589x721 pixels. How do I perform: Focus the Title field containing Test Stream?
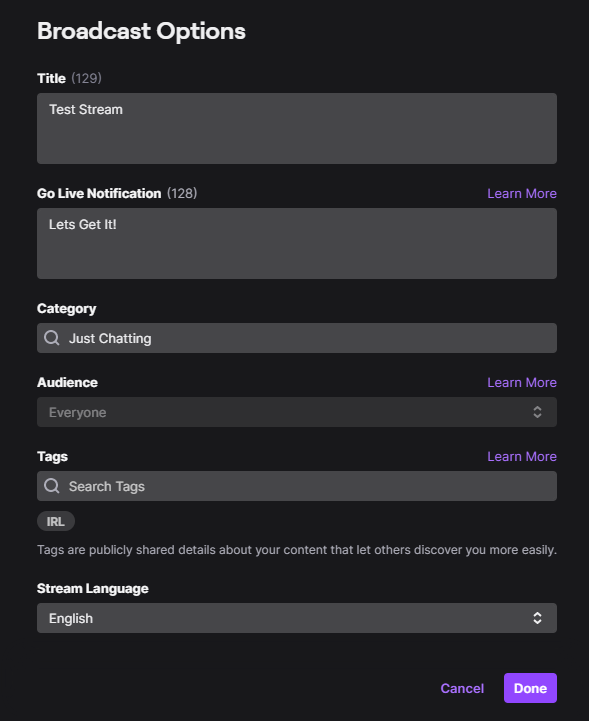tap(297, 128)
